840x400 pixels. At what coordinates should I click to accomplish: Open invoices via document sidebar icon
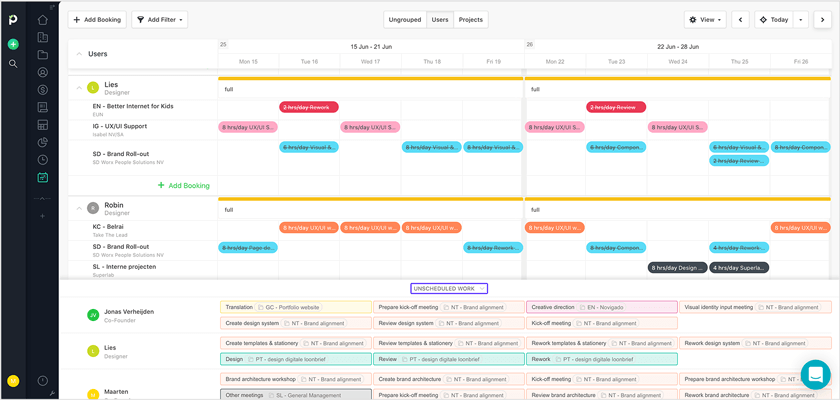(43, 107)
